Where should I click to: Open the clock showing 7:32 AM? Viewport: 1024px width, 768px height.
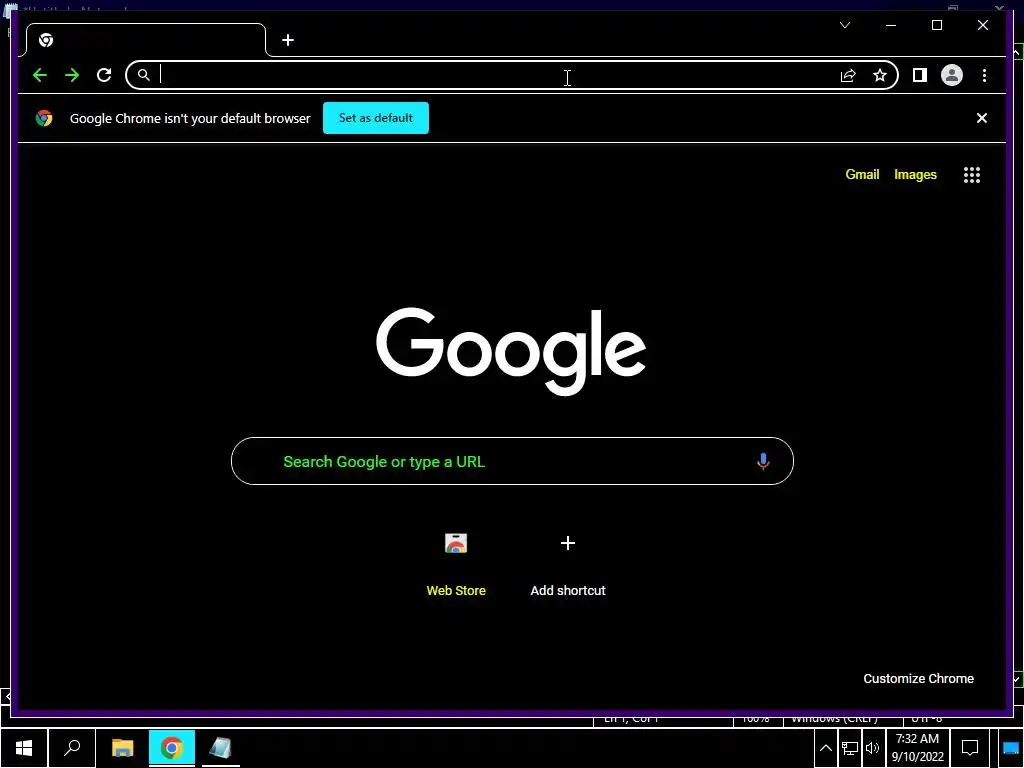click(x=918, y=748)
